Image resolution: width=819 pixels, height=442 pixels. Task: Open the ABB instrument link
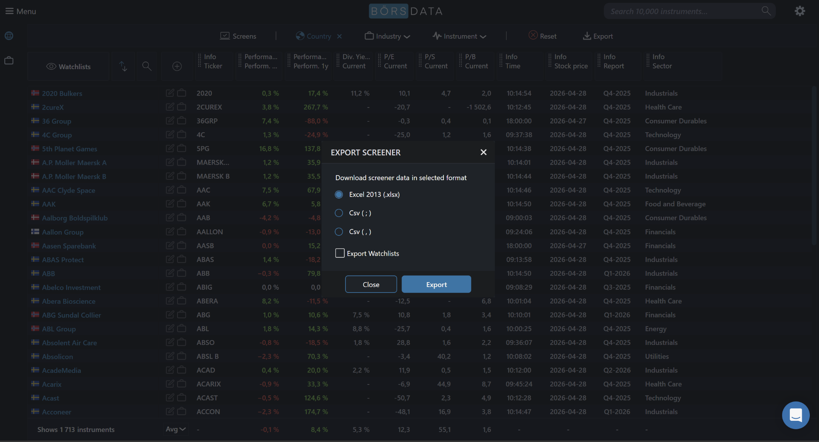point(48,273)
